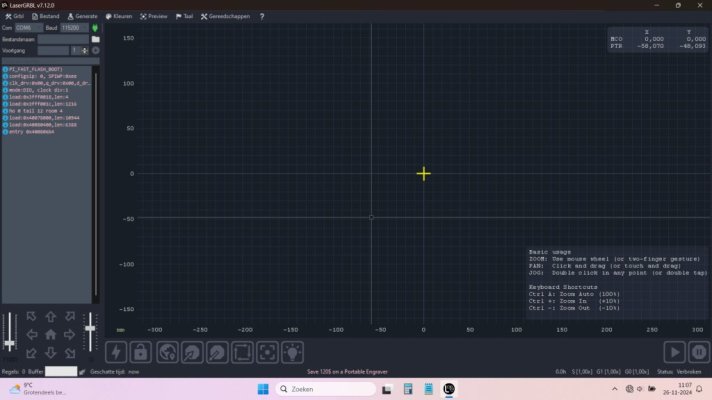Click the second laser-pointer disc button
The height and width of the screenshot is (400, 712).
coord(218,352)
